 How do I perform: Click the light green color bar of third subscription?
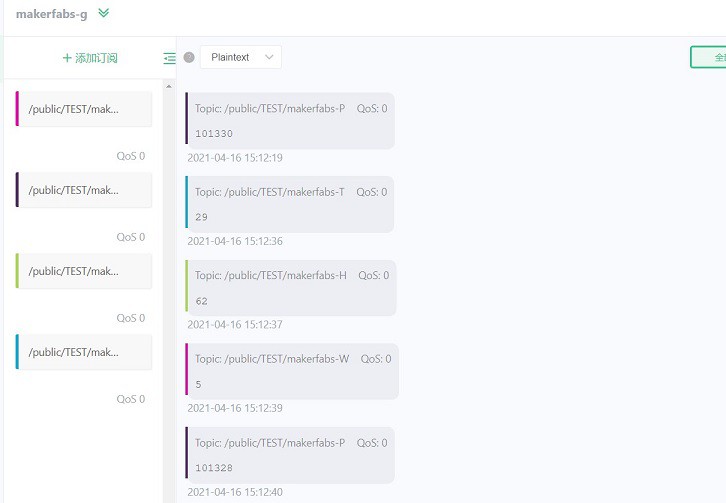click(x=17, y=271)
